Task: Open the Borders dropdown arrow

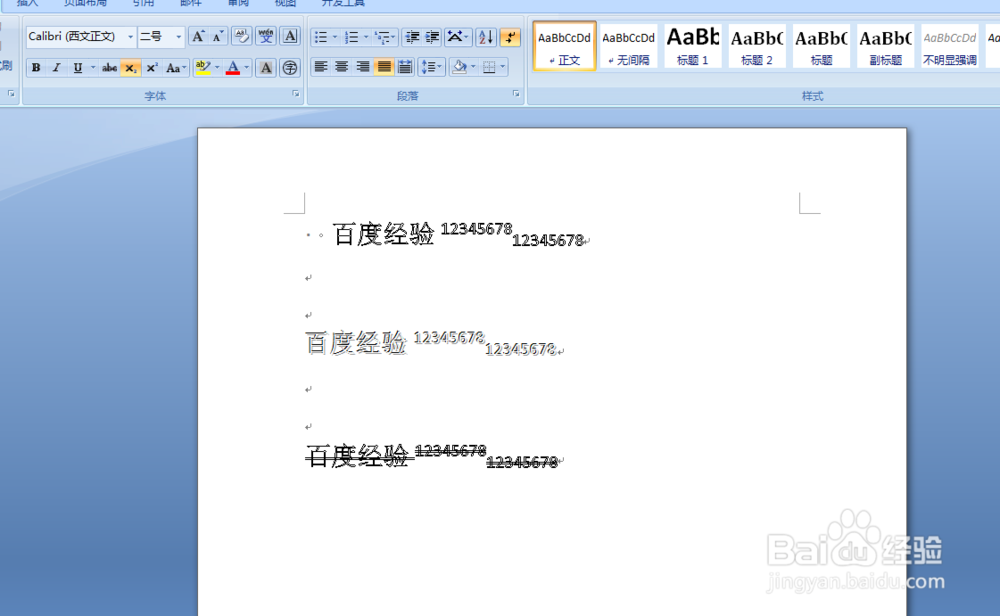Action: coord(503,67)
